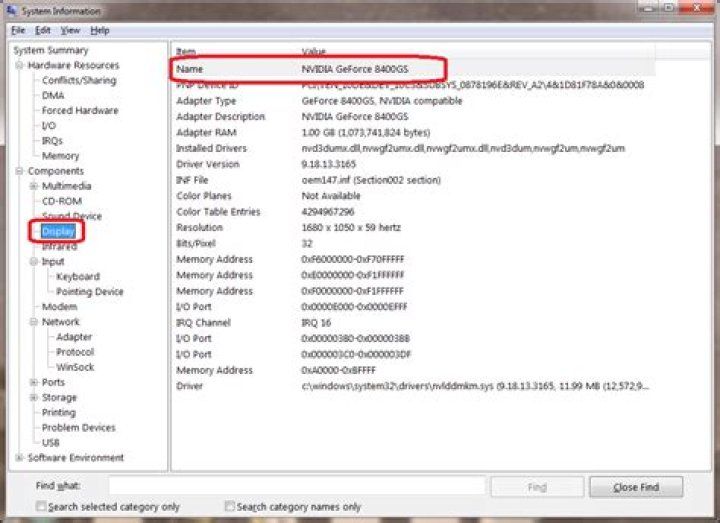Expand the Multimedia node
This screenshot has width=720, height=523.
(34, 186)
